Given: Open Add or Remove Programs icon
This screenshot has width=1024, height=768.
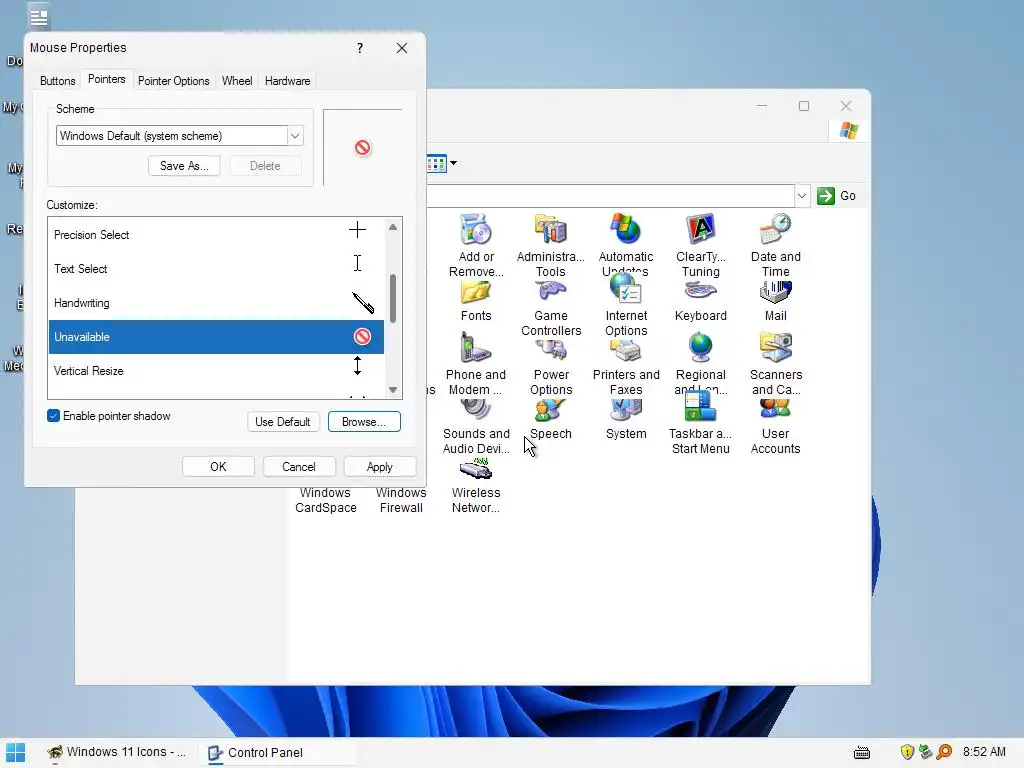Looking at the screenshot, I should pyautogui.click(x=476, y=230).
